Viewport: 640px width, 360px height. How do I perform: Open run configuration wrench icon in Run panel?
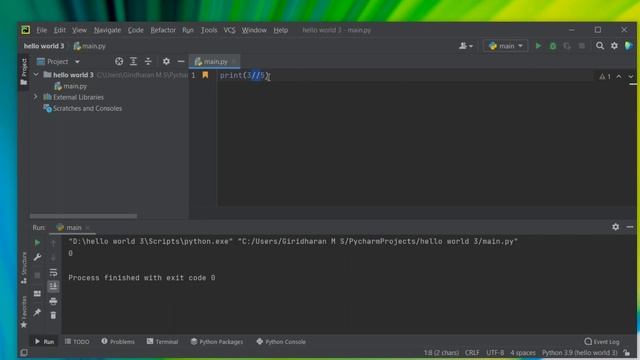[x=37, y=257]
